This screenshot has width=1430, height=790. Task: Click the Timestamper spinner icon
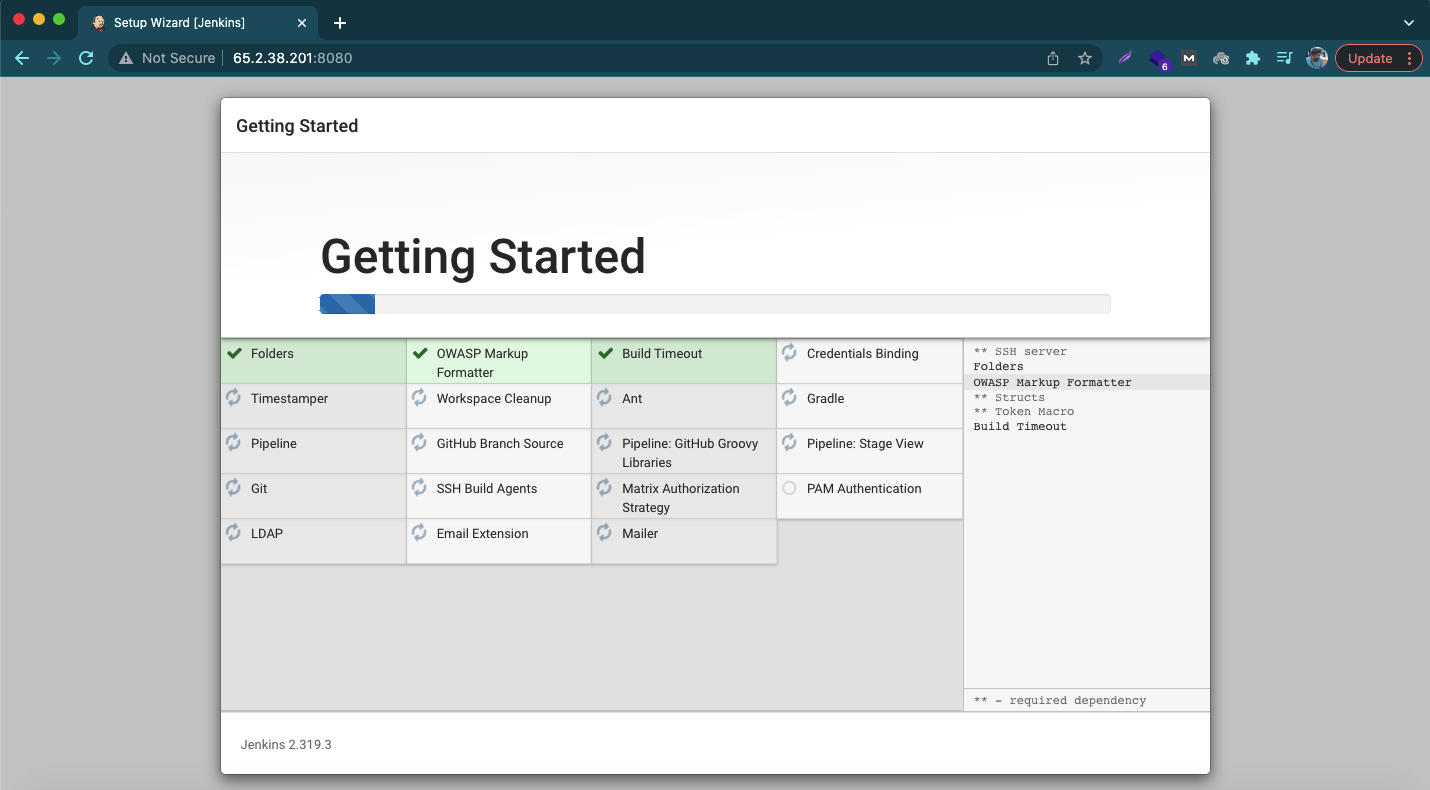233,398
